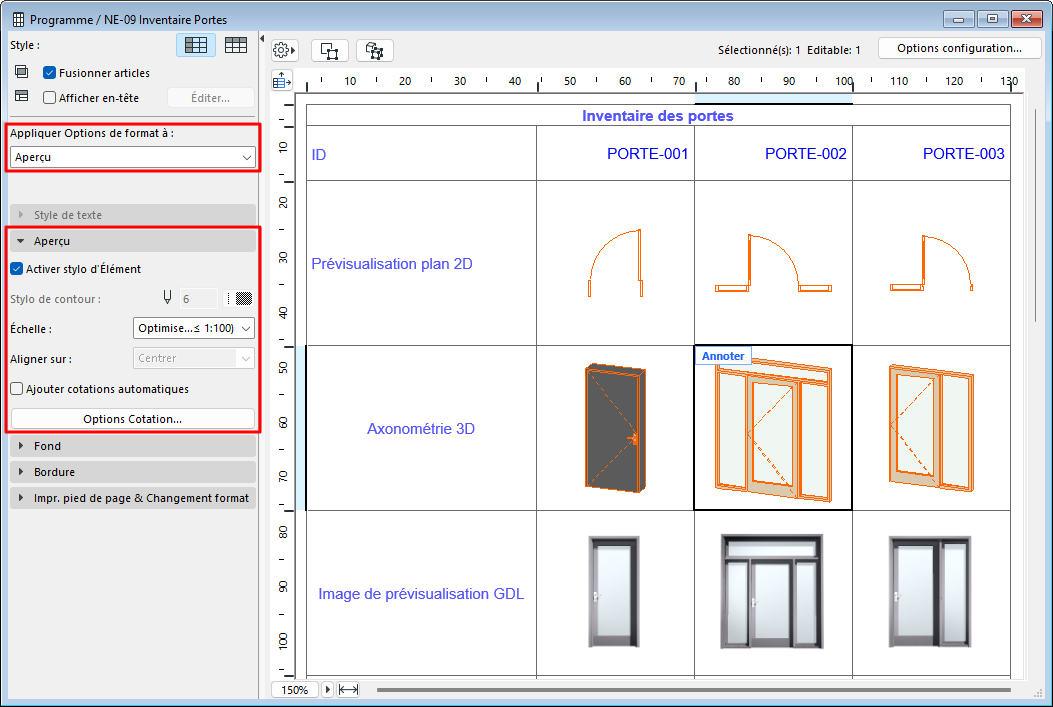
Task: Click the table resize icon beside the ruler
Action: [x=282, y=81]
